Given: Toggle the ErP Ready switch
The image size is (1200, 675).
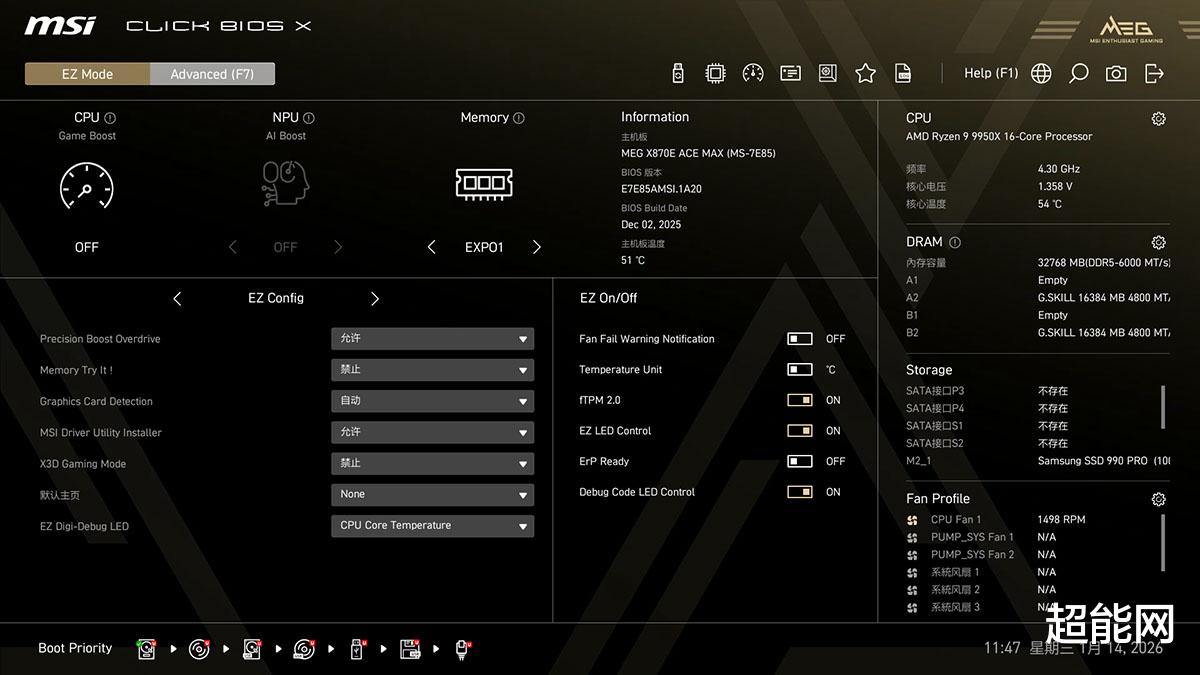Looking at the screenshot, I should pos(800,462).
